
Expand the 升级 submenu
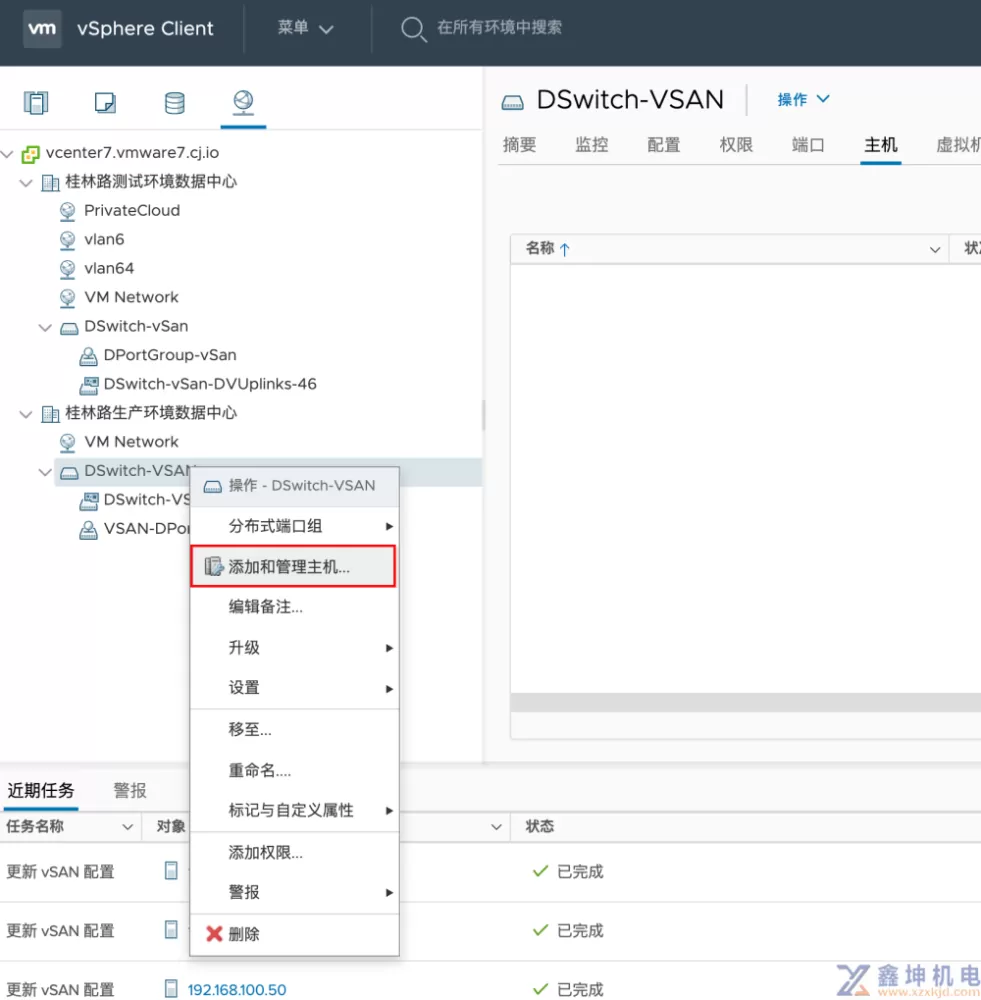click(295, 648)
